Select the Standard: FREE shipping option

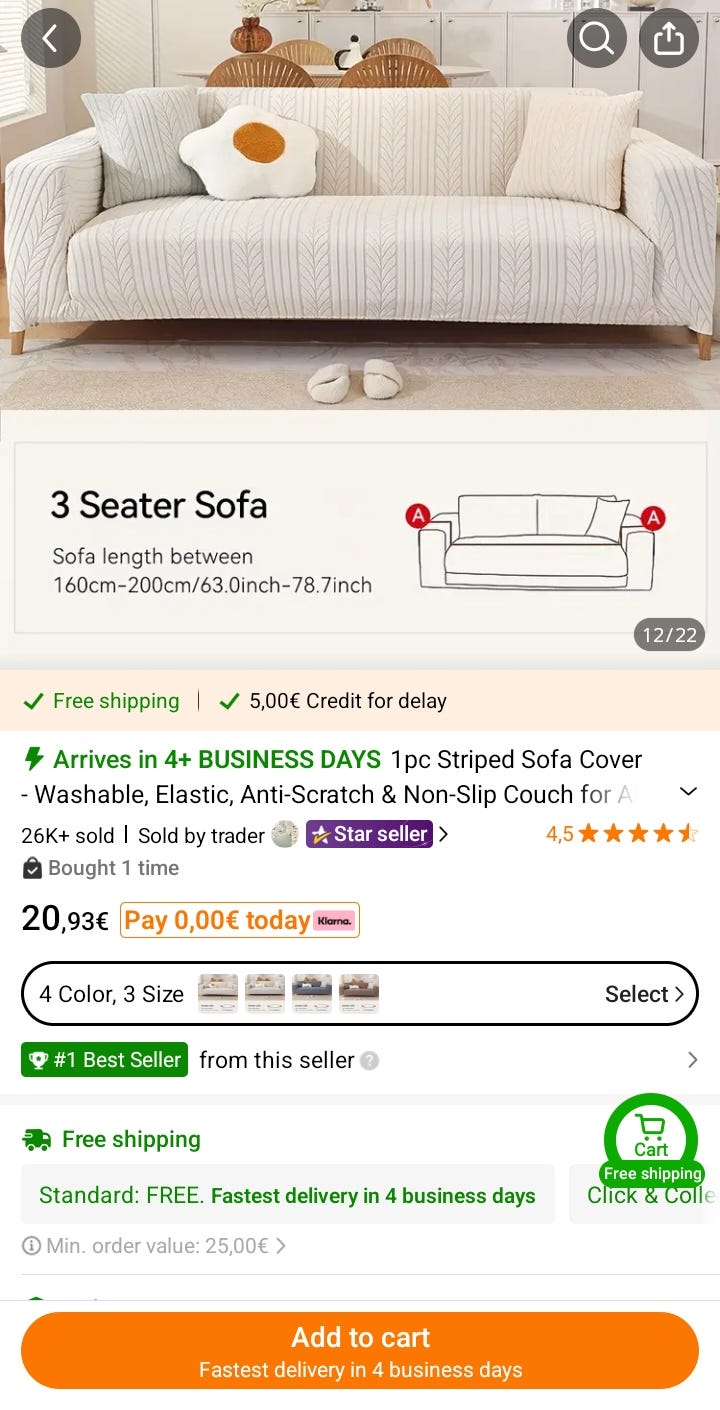coord(287,1195)
